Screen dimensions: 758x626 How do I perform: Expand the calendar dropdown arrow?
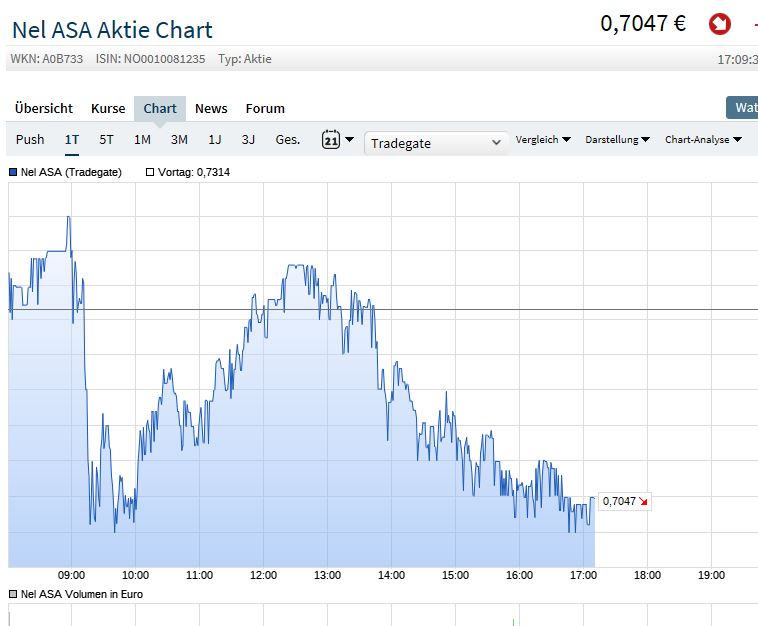click(x=349, y=140)
